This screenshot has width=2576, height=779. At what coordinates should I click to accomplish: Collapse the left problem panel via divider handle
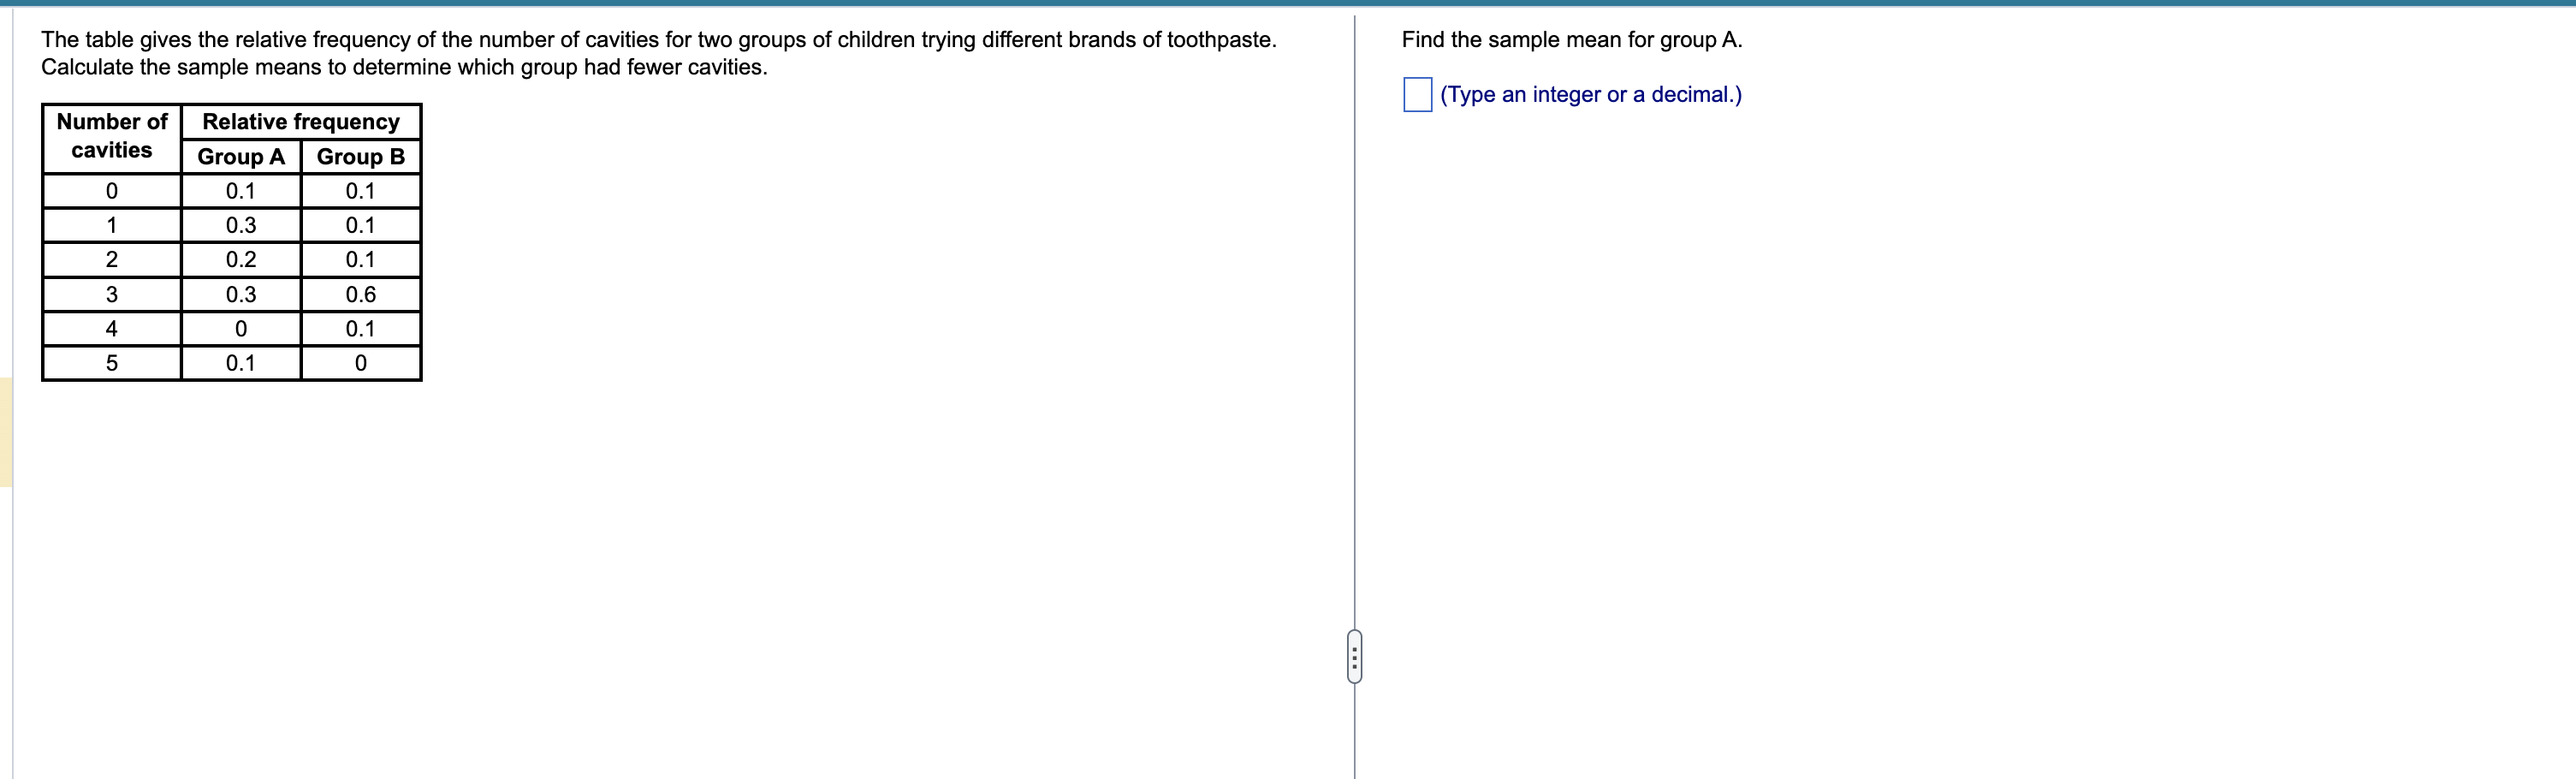1355,656
